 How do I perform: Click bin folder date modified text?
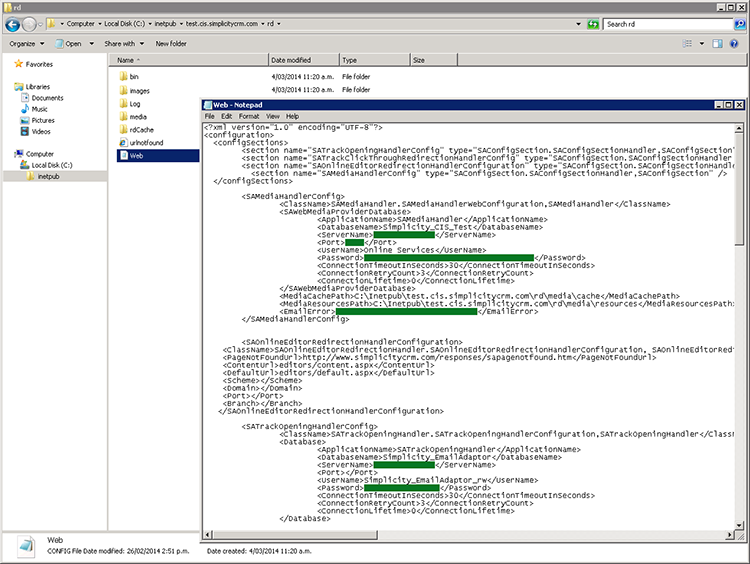click(x=302, y=77)
